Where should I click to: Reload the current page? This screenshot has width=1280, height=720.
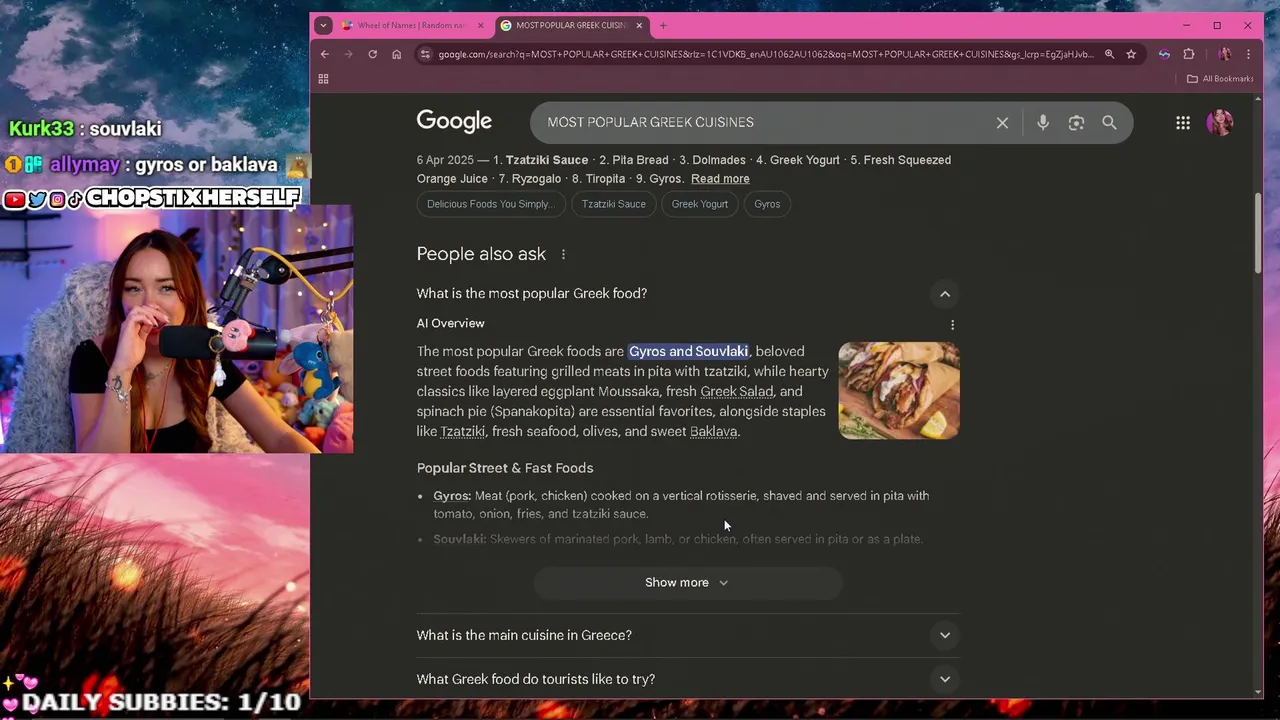(x=372, y=54)
